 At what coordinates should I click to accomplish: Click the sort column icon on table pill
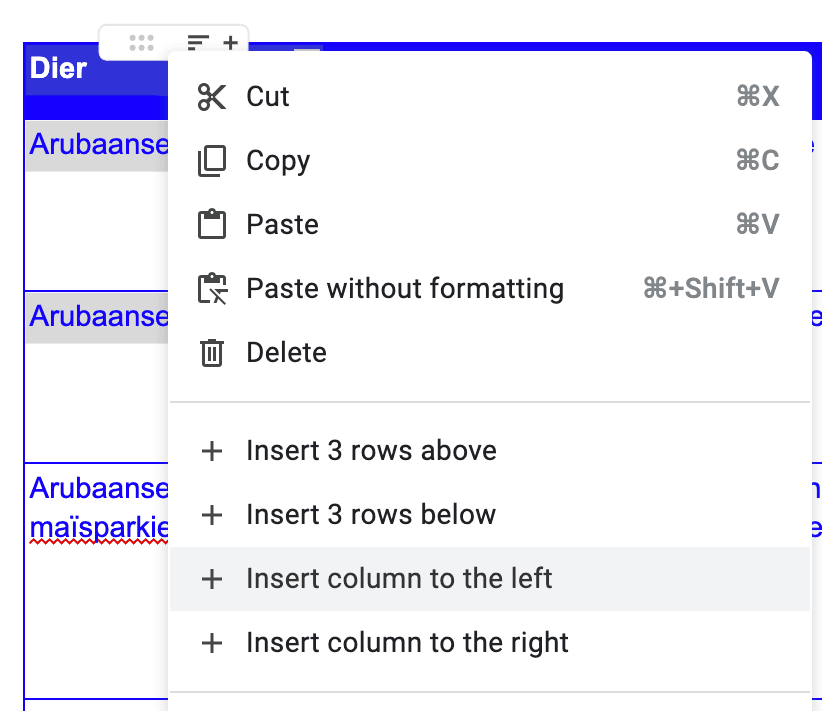point(199,43)
